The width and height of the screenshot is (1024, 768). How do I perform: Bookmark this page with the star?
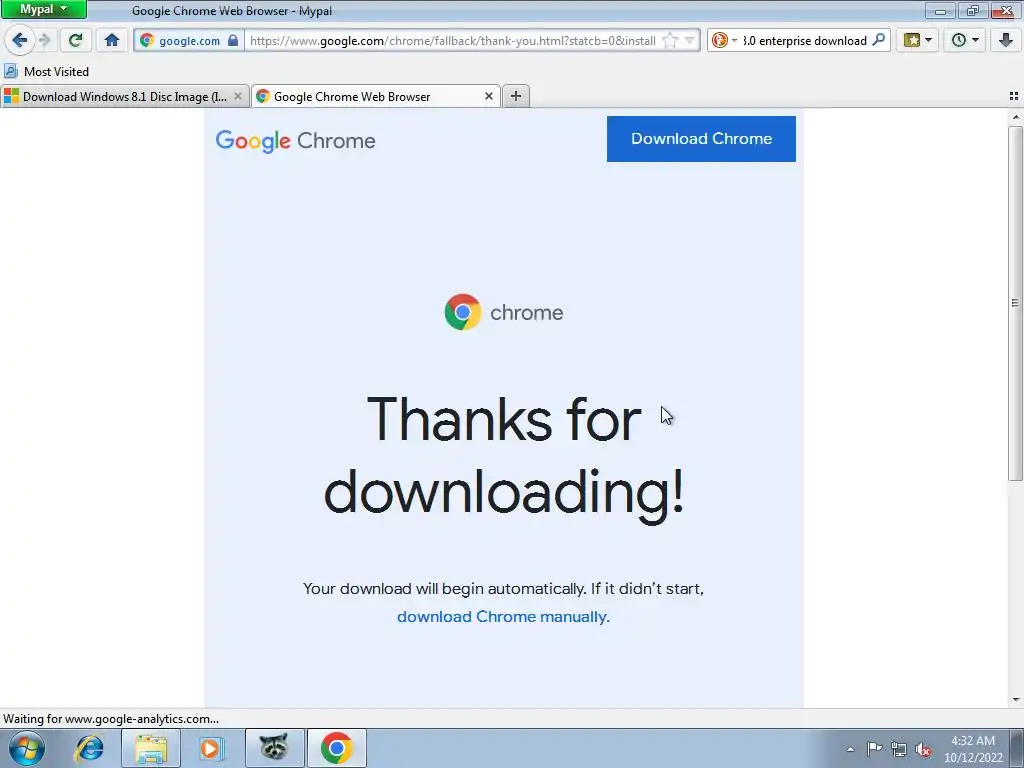(670, 40)
